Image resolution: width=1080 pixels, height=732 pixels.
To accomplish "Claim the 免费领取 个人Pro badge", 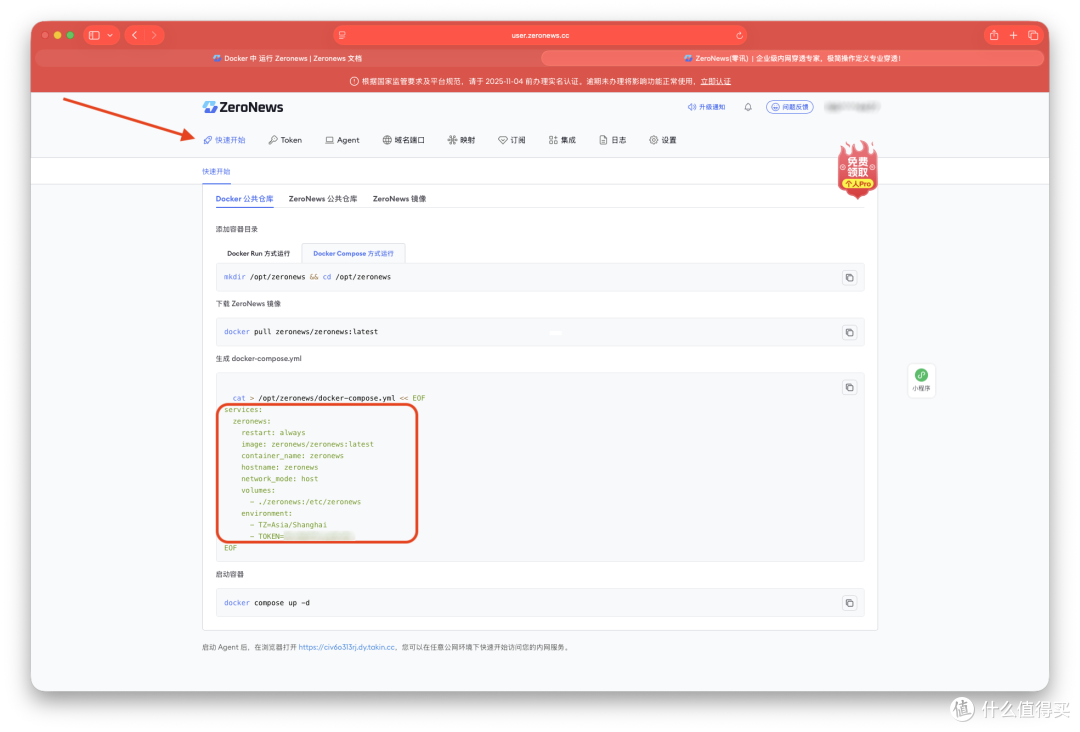I will pyautogui.click(x=858, y=169).
